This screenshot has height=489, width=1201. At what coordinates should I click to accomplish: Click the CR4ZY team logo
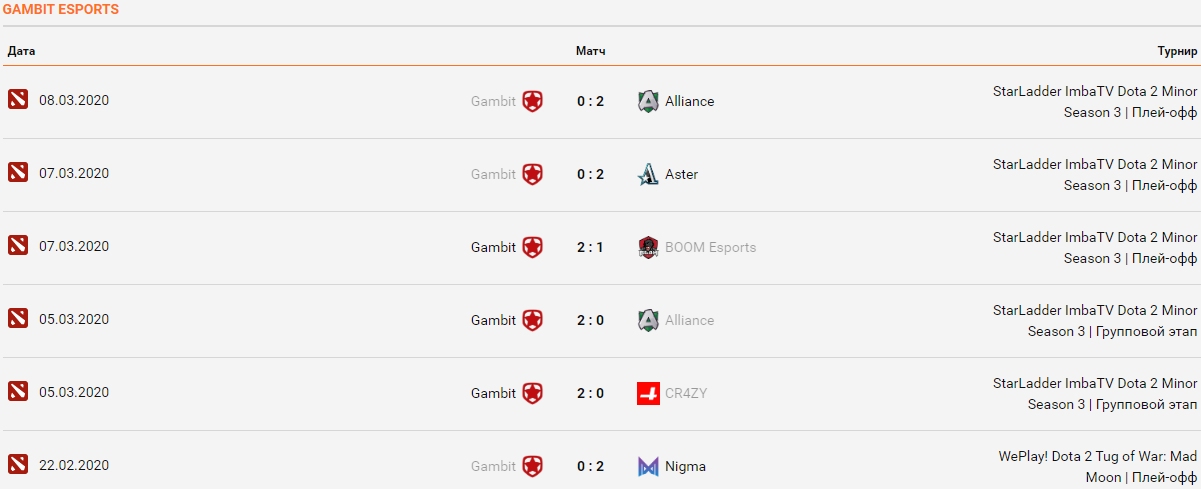click(x=648, y=393)
